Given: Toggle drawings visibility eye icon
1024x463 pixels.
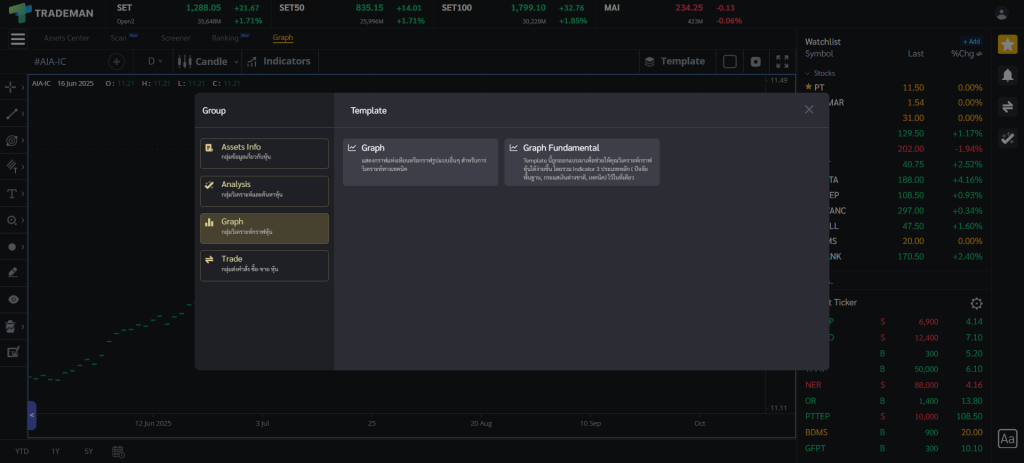Looking at the screenshot, I should point(13,299).
